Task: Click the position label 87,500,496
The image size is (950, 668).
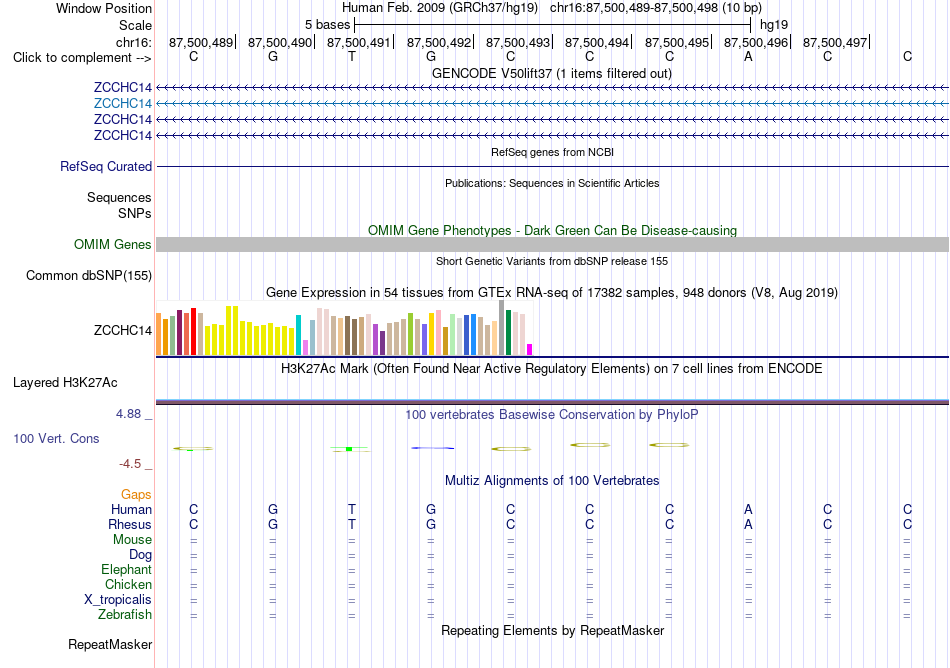Action: [x=756, y=42]
